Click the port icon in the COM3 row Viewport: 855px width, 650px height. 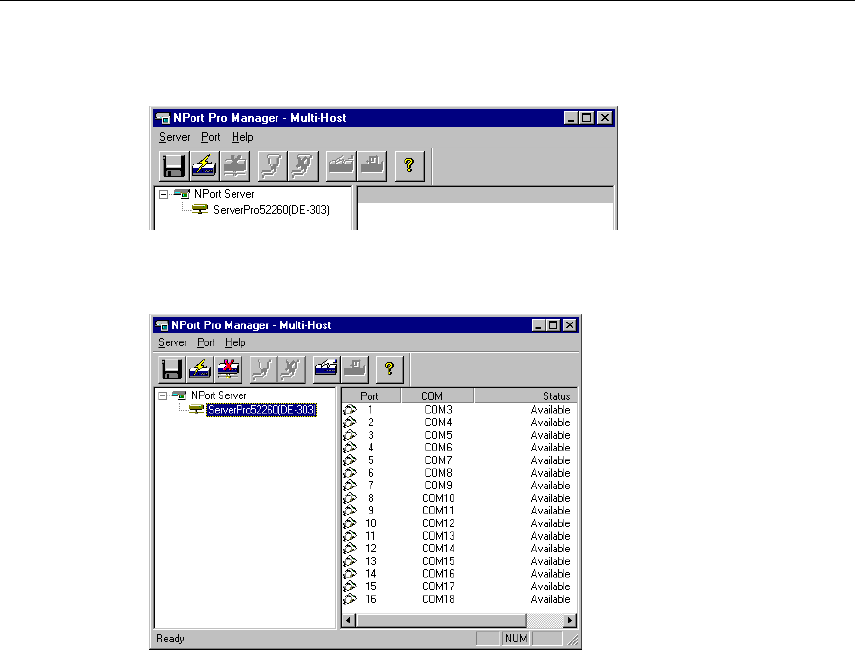coord(350,410)
